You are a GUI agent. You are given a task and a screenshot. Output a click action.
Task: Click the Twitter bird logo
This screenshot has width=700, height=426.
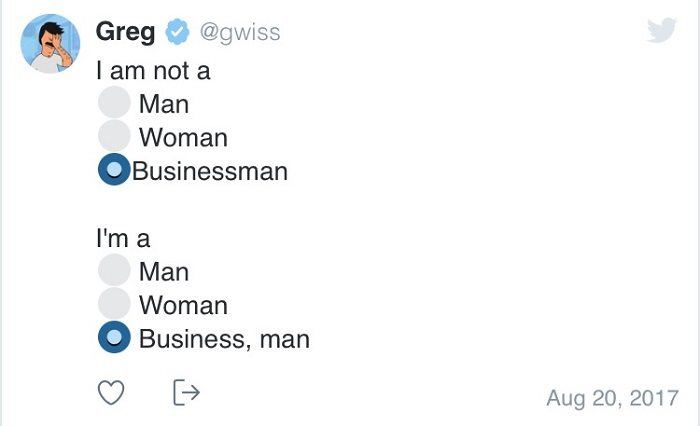point(662,29)
